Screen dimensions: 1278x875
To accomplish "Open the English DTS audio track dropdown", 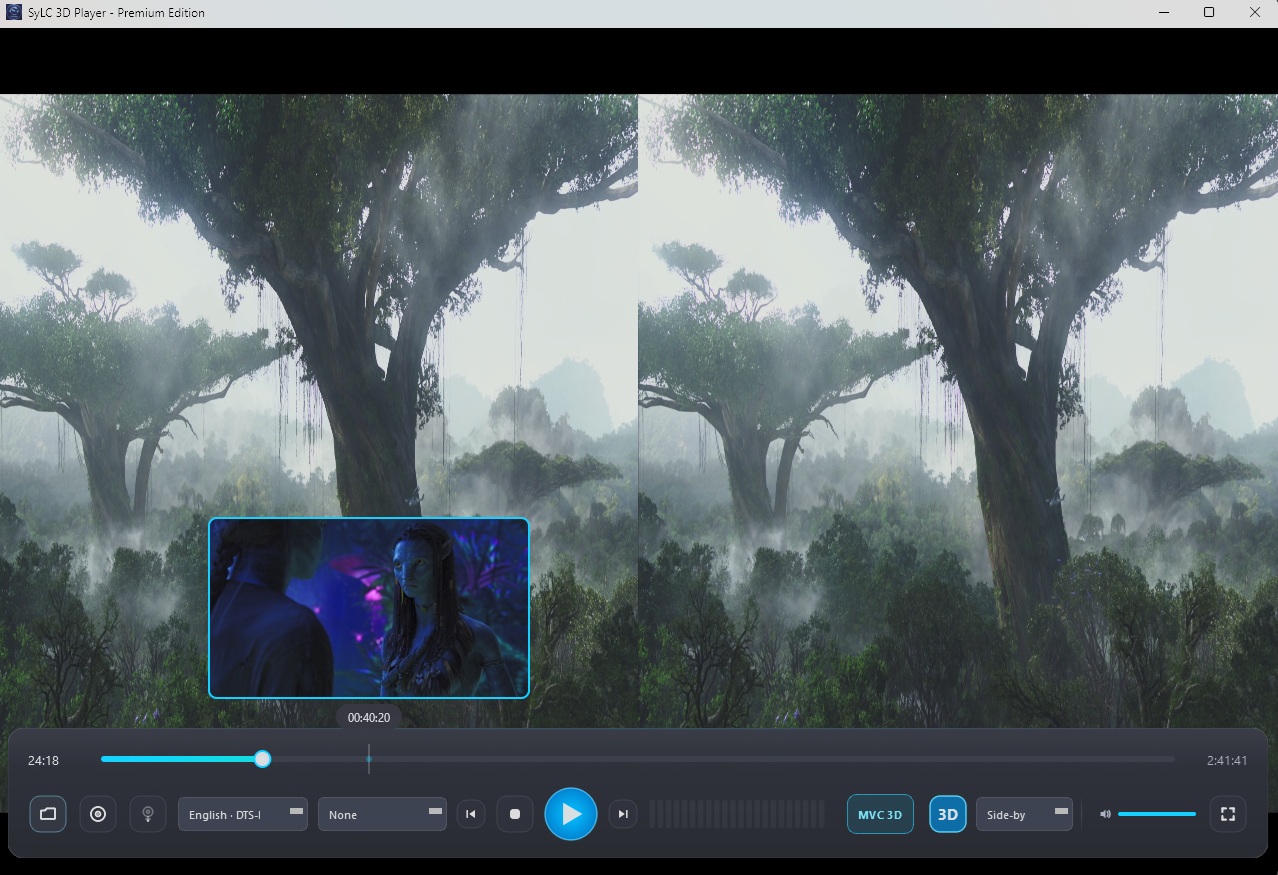I will 243,814.
